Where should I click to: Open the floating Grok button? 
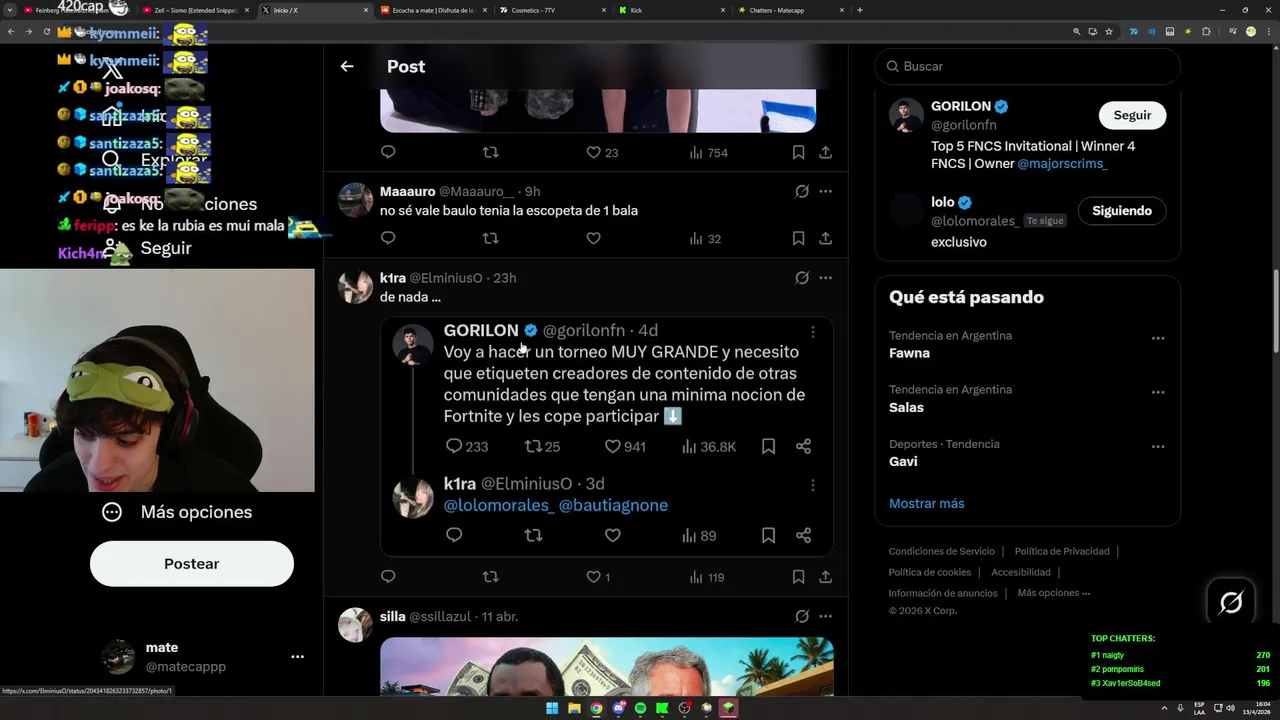pyautogui.click(x=1231, y=602)
